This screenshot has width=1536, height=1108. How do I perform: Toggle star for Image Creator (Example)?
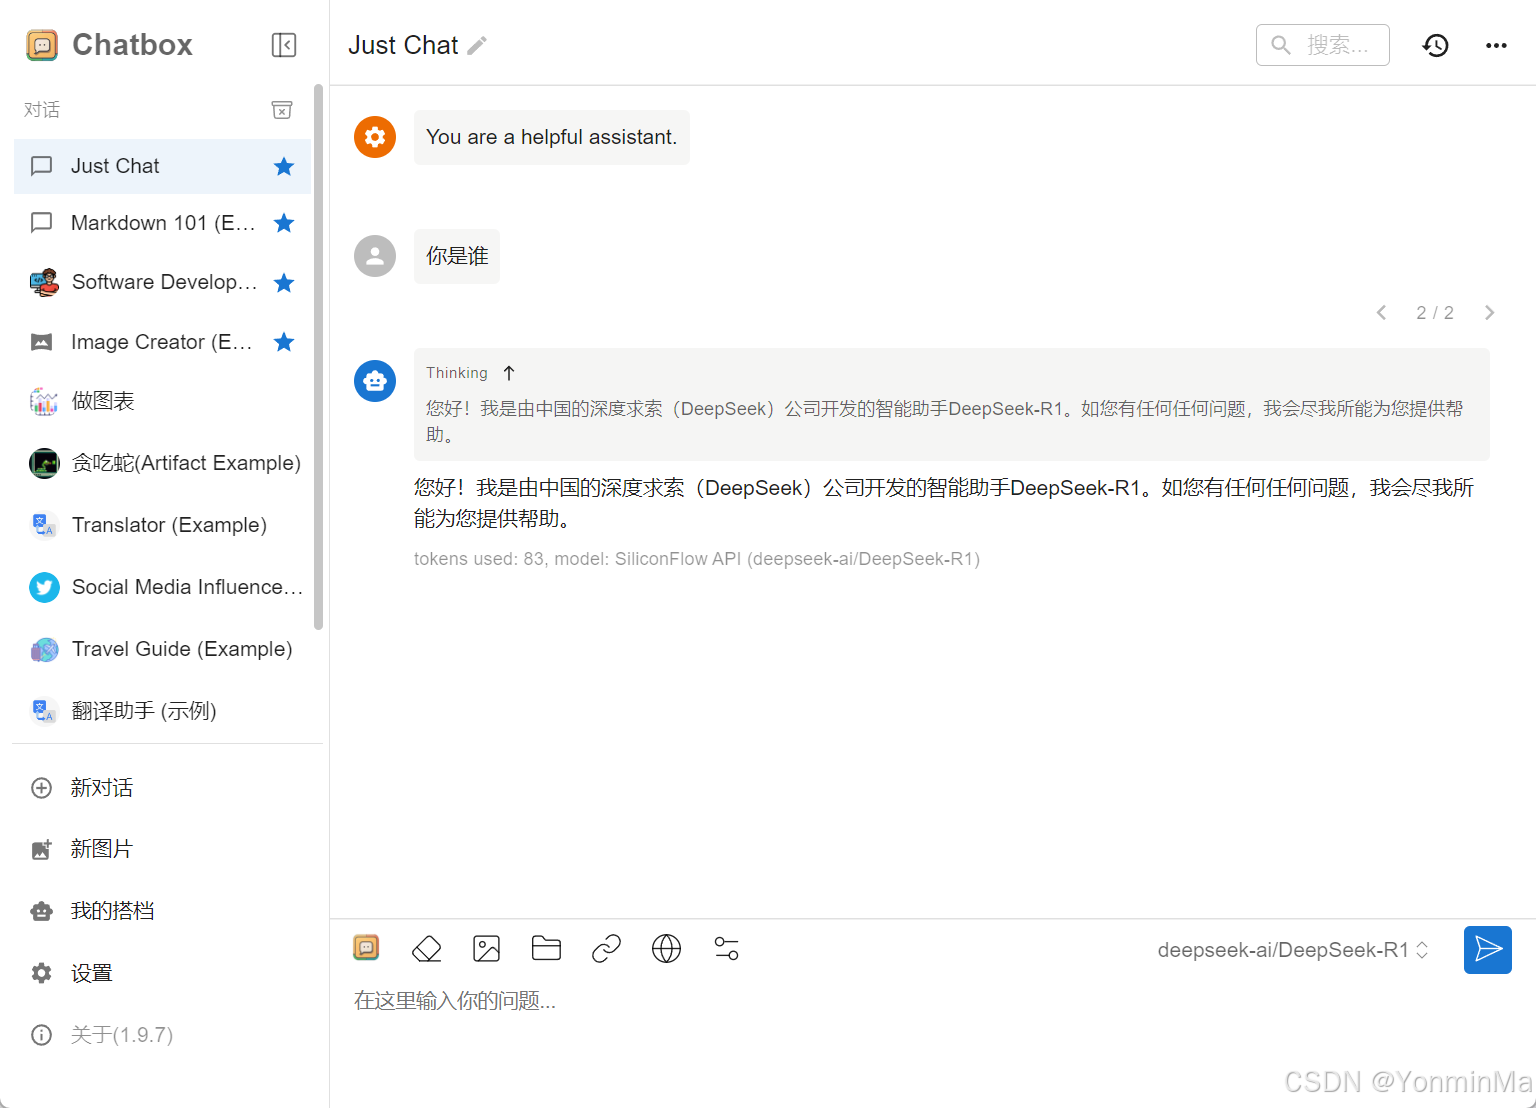click(283, 342)
